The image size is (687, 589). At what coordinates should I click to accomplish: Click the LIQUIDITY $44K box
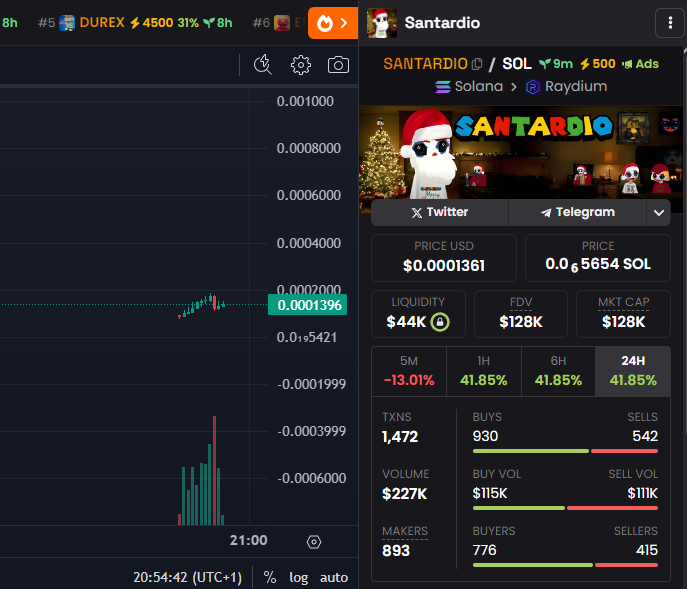click(x=418, y=314)
